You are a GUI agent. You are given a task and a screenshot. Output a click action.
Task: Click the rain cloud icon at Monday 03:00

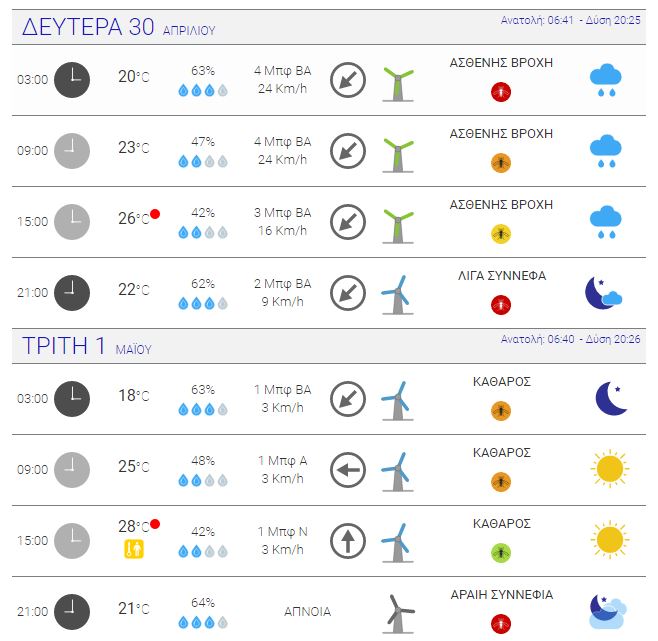tap(606, 80)
